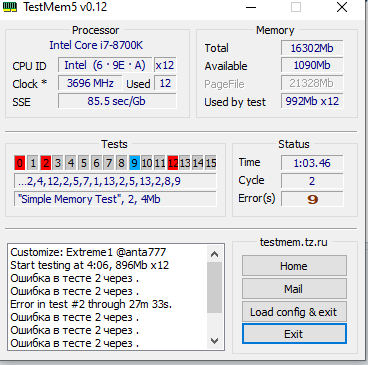Select test box 8
Screen dimensions: 368x365
[121, 163]
